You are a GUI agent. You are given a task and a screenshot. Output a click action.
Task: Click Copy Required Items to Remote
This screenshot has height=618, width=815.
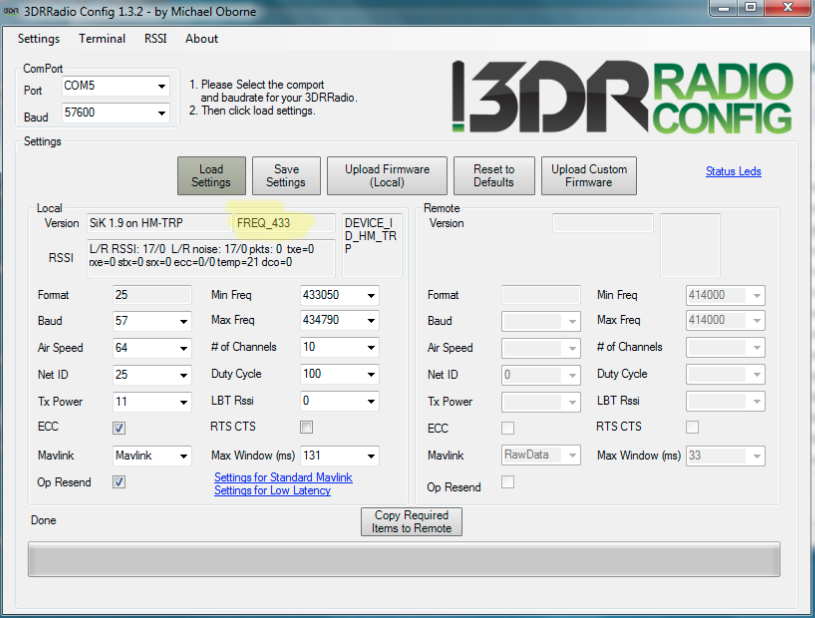pyautogui.click(x=412, y=521)
